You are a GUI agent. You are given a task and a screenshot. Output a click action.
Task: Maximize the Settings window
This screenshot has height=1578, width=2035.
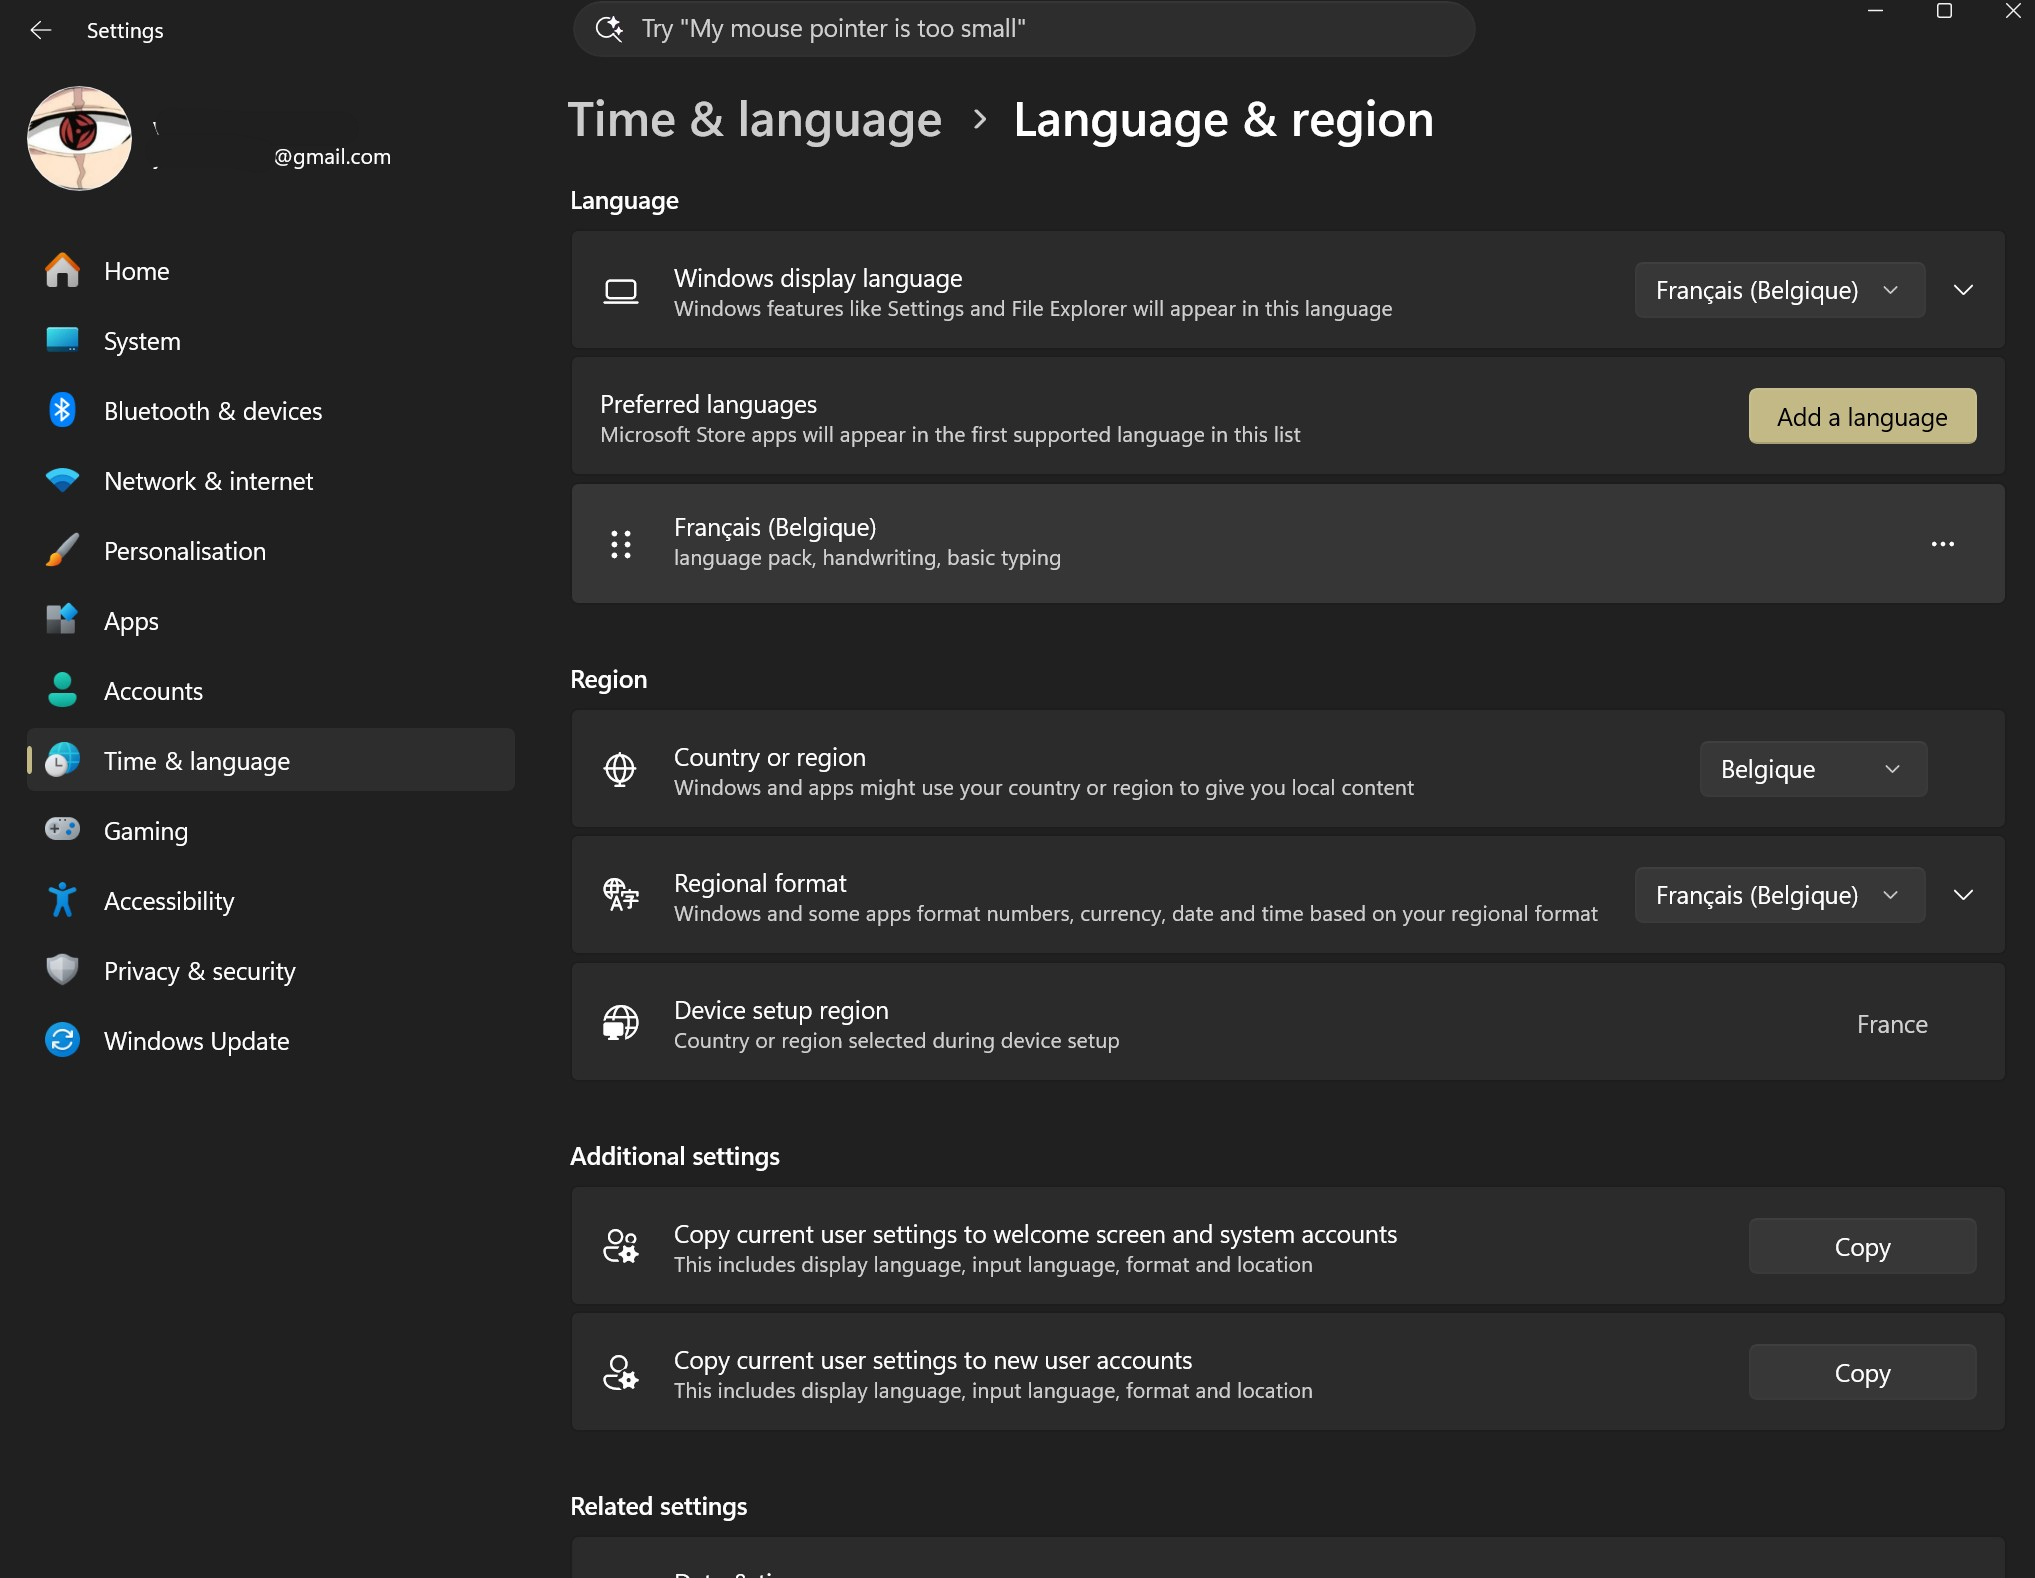pos(1944,11)
